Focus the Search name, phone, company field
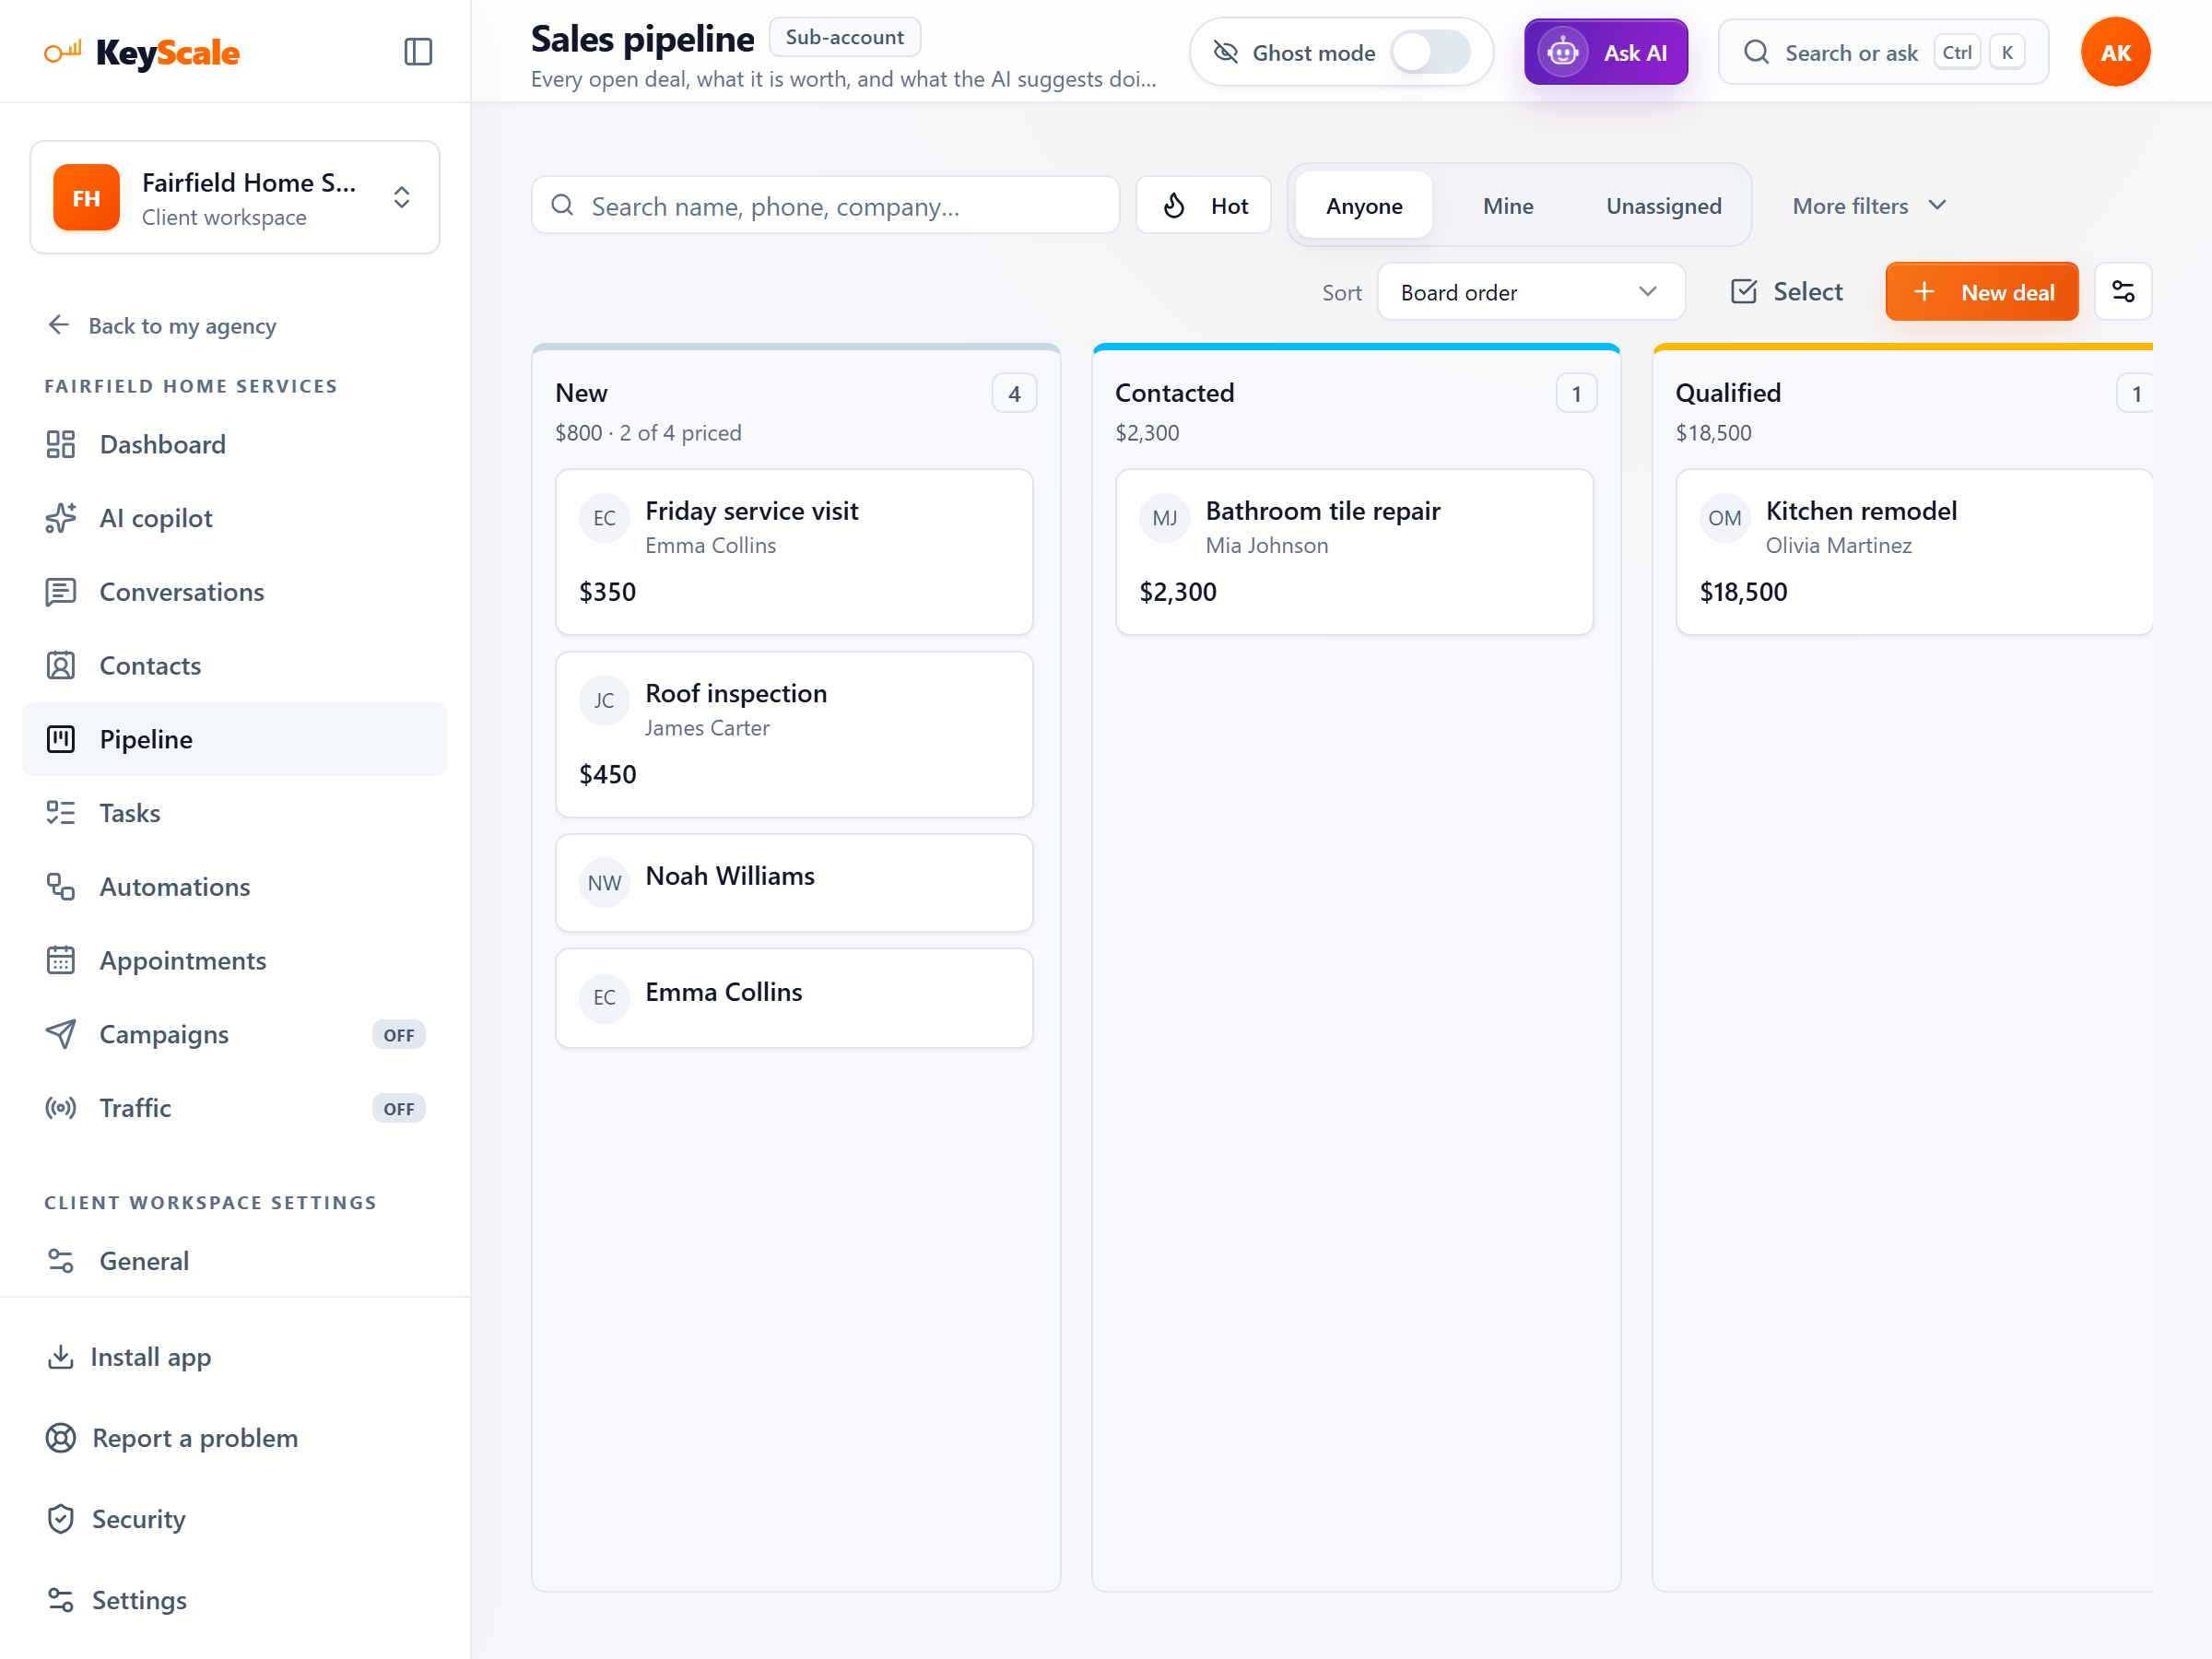This screenshot has width=2212, height=1659. 826,205
